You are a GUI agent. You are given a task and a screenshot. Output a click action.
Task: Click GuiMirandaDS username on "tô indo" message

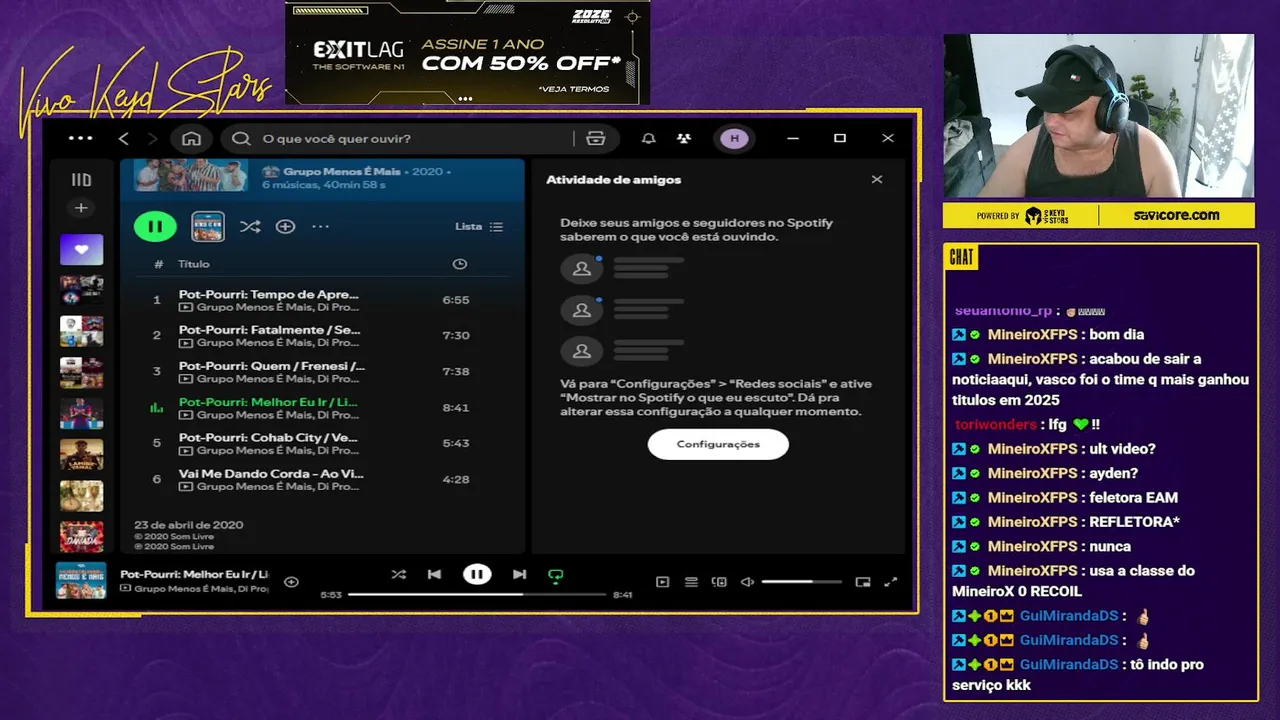point(1069,665)
